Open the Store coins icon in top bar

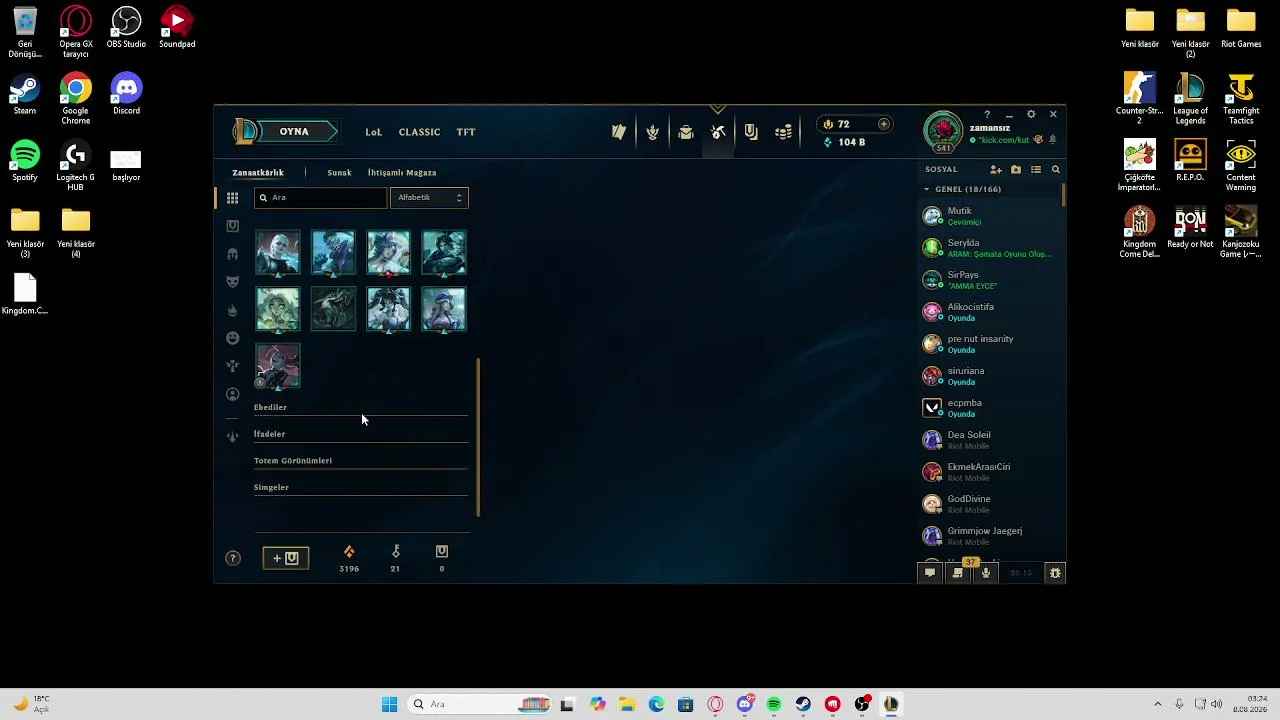[x=785, y=132]
